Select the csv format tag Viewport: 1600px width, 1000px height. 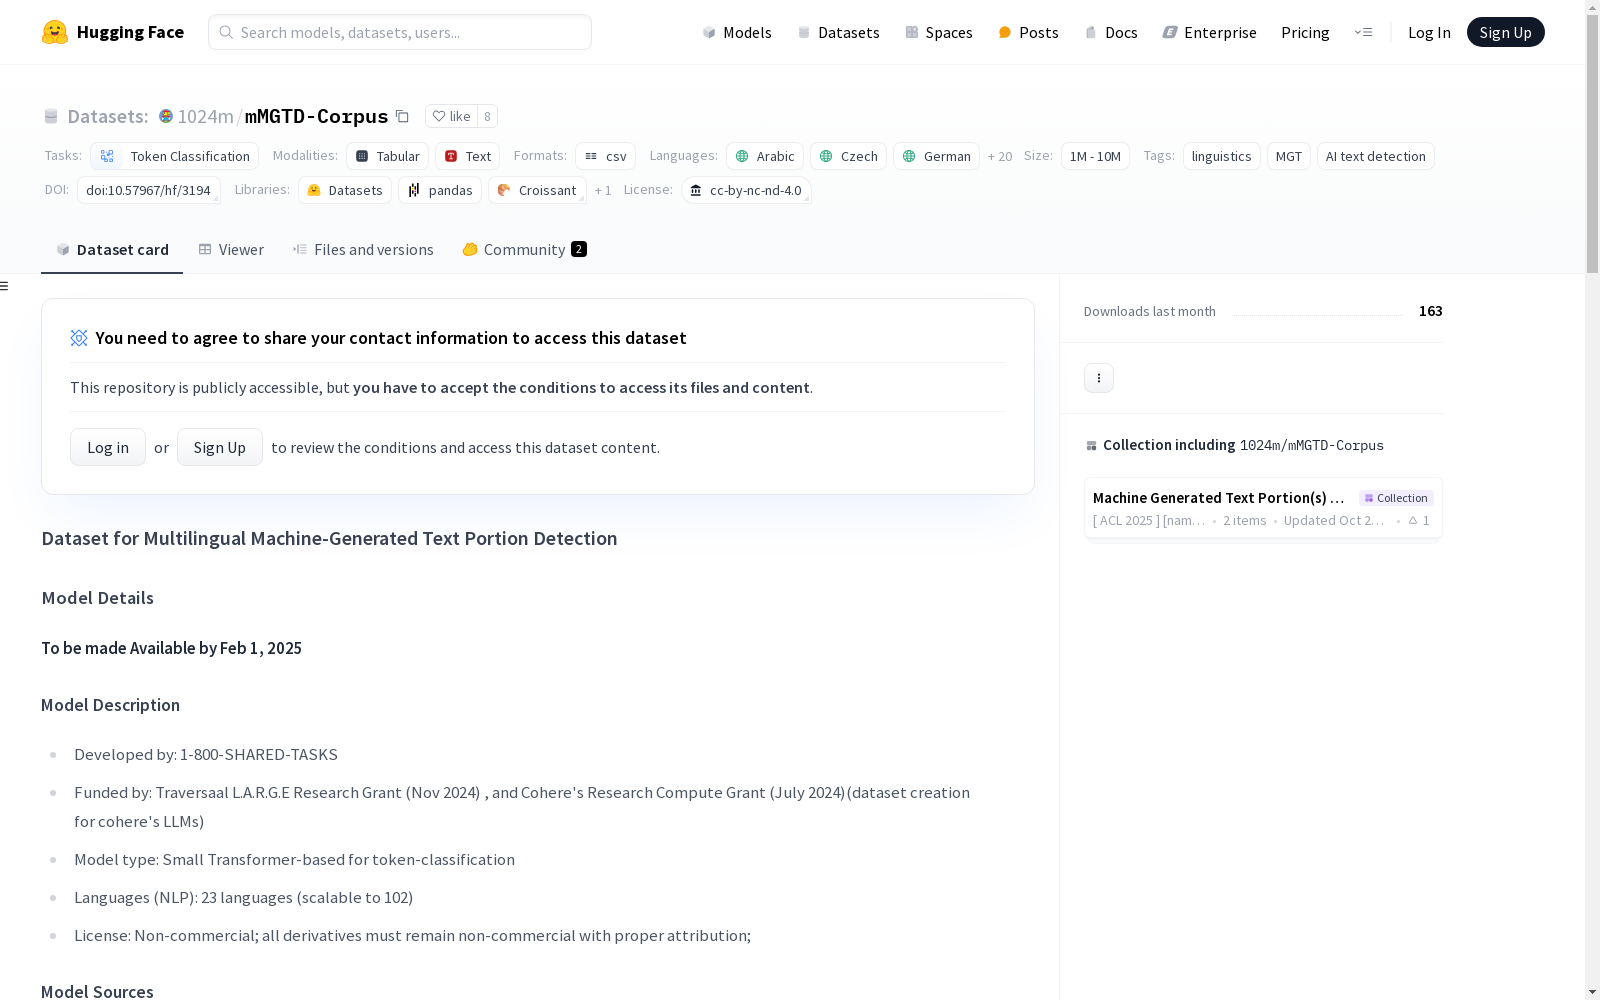pyautogui.click(x=605, y=156)
